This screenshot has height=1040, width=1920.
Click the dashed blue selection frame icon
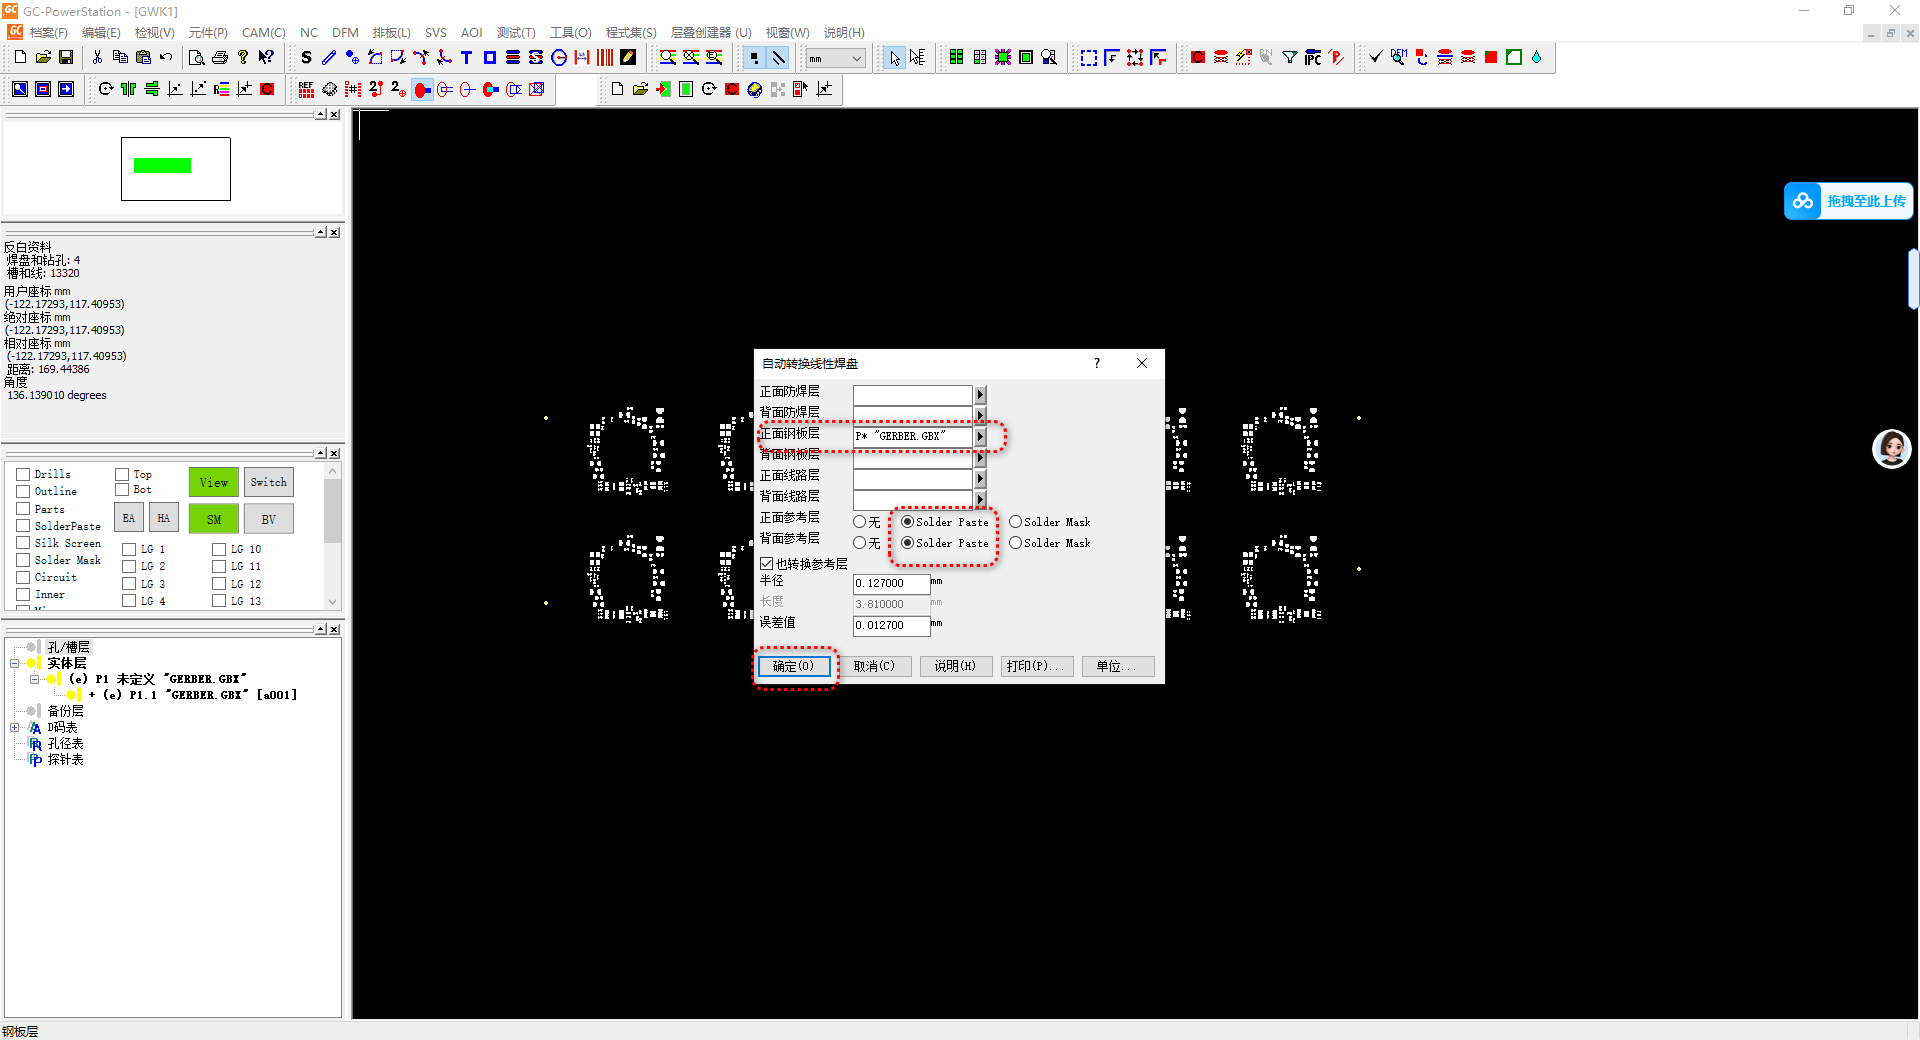pos(1089,57)
